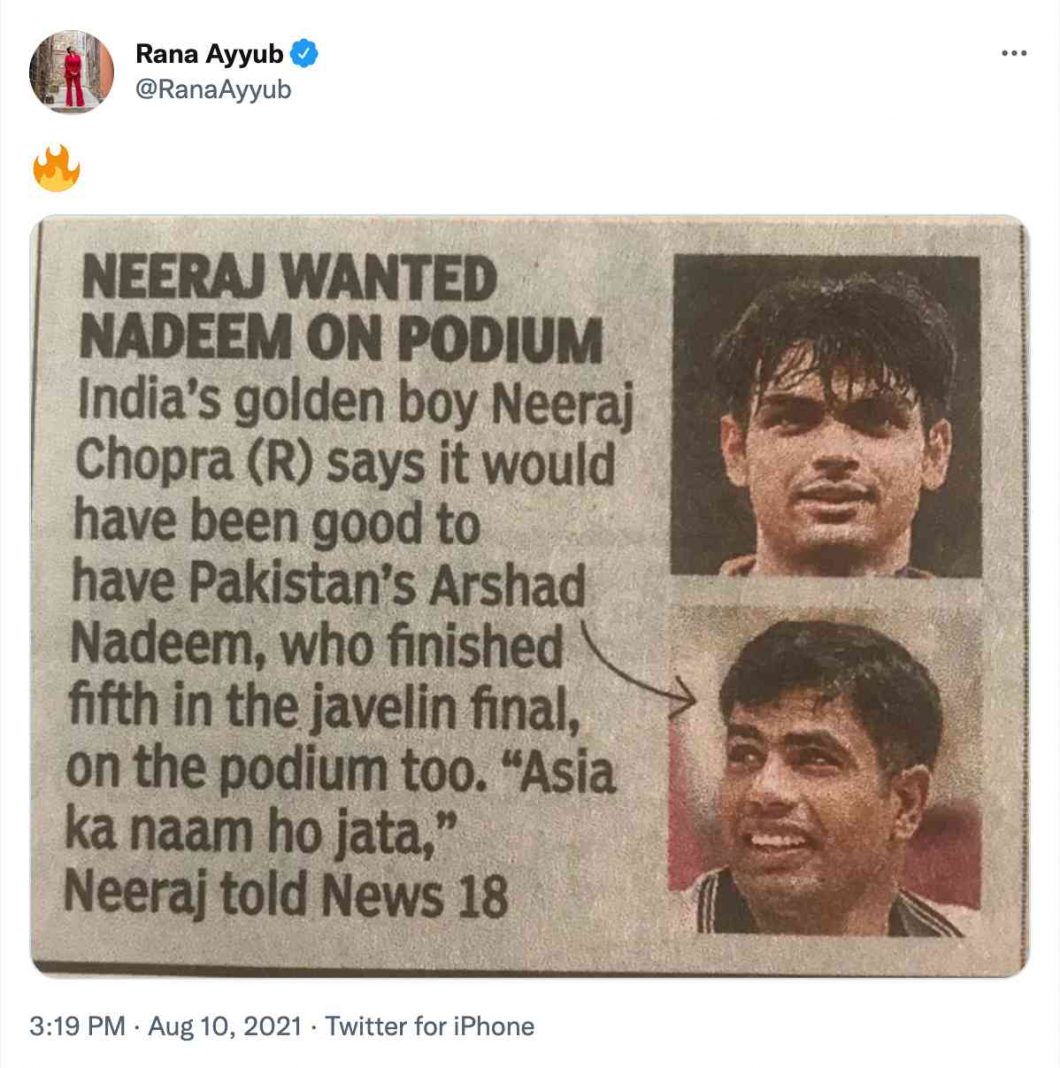
Task: Click the headline NEERAJ WANTED
Action: click(x=290, y=278)
